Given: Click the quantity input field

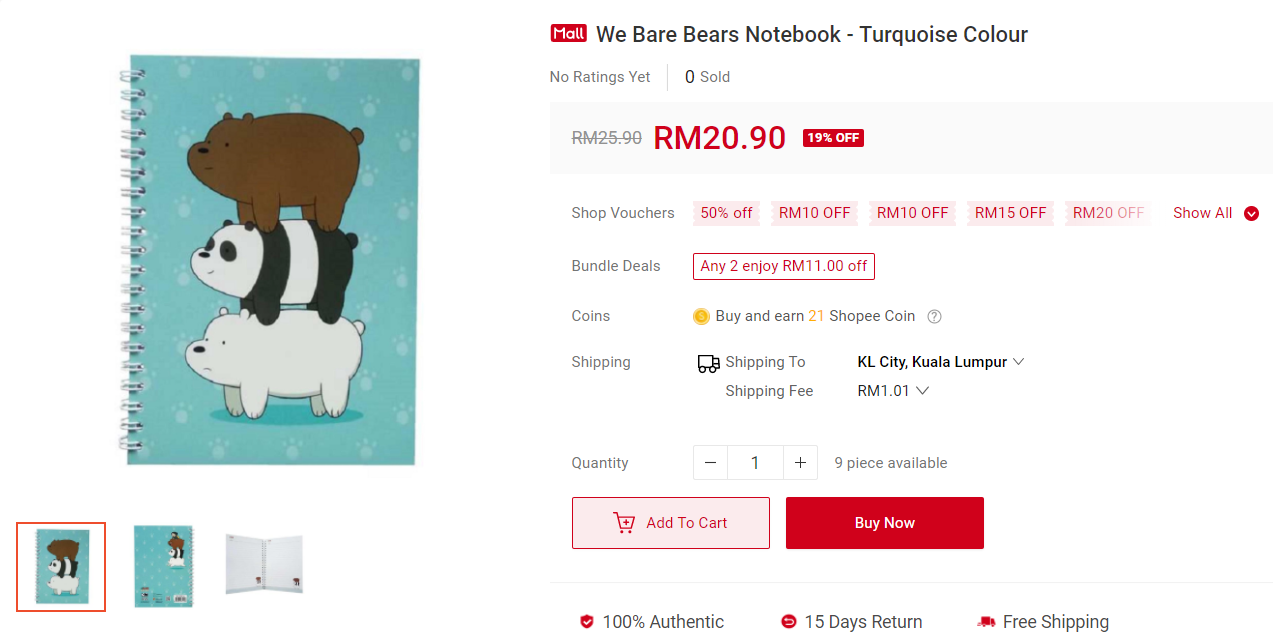Looking at the screenshot, I should (x=755, y=463).
